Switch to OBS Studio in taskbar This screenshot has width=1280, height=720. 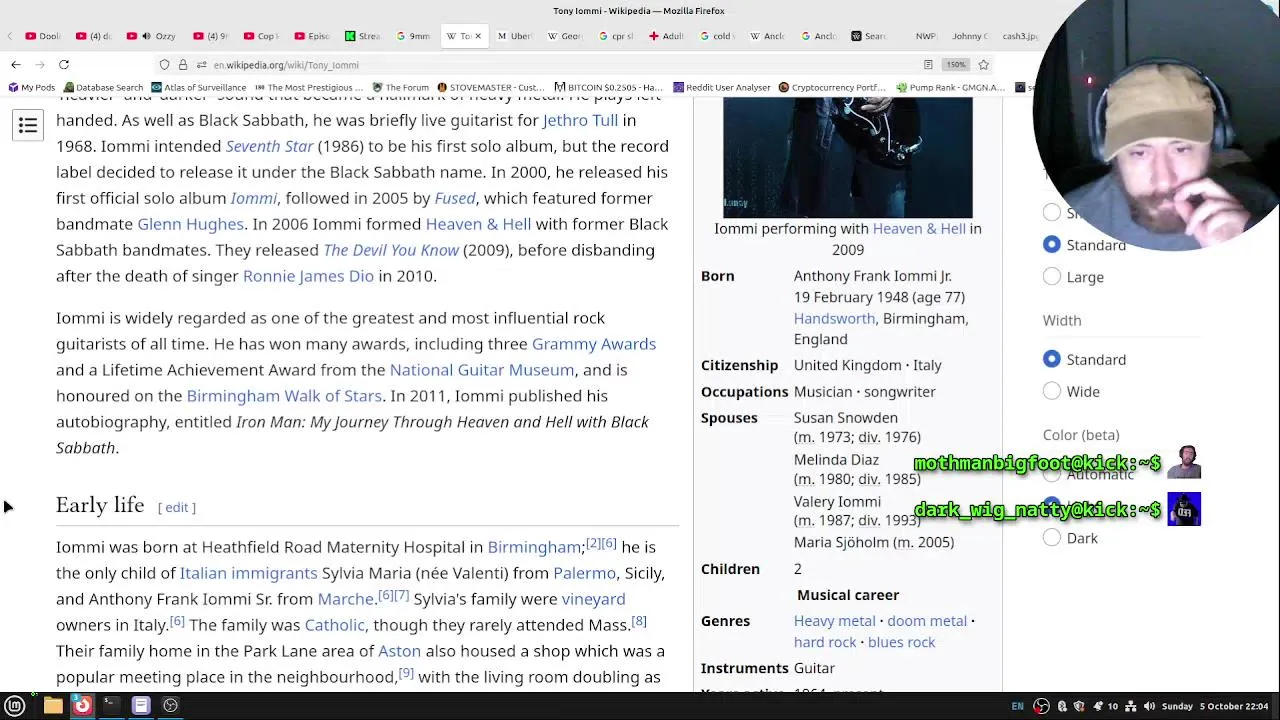(170, 705)
